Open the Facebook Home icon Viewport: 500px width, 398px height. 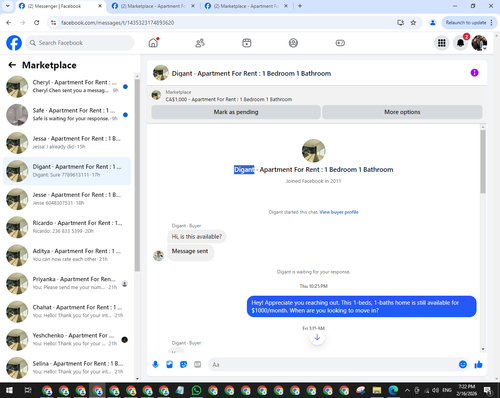153,43
